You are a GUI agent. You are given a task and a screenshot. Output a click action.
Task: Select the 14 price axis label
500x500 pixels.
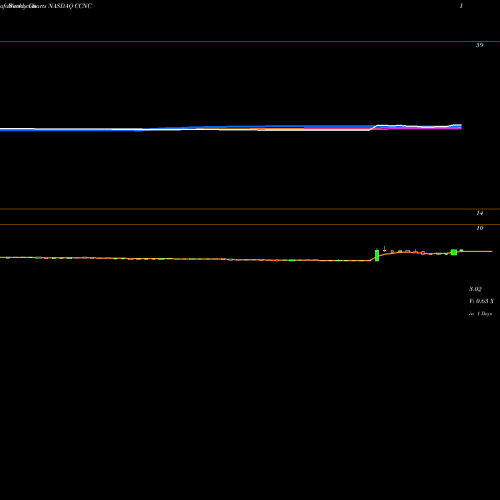click(479, 213)
